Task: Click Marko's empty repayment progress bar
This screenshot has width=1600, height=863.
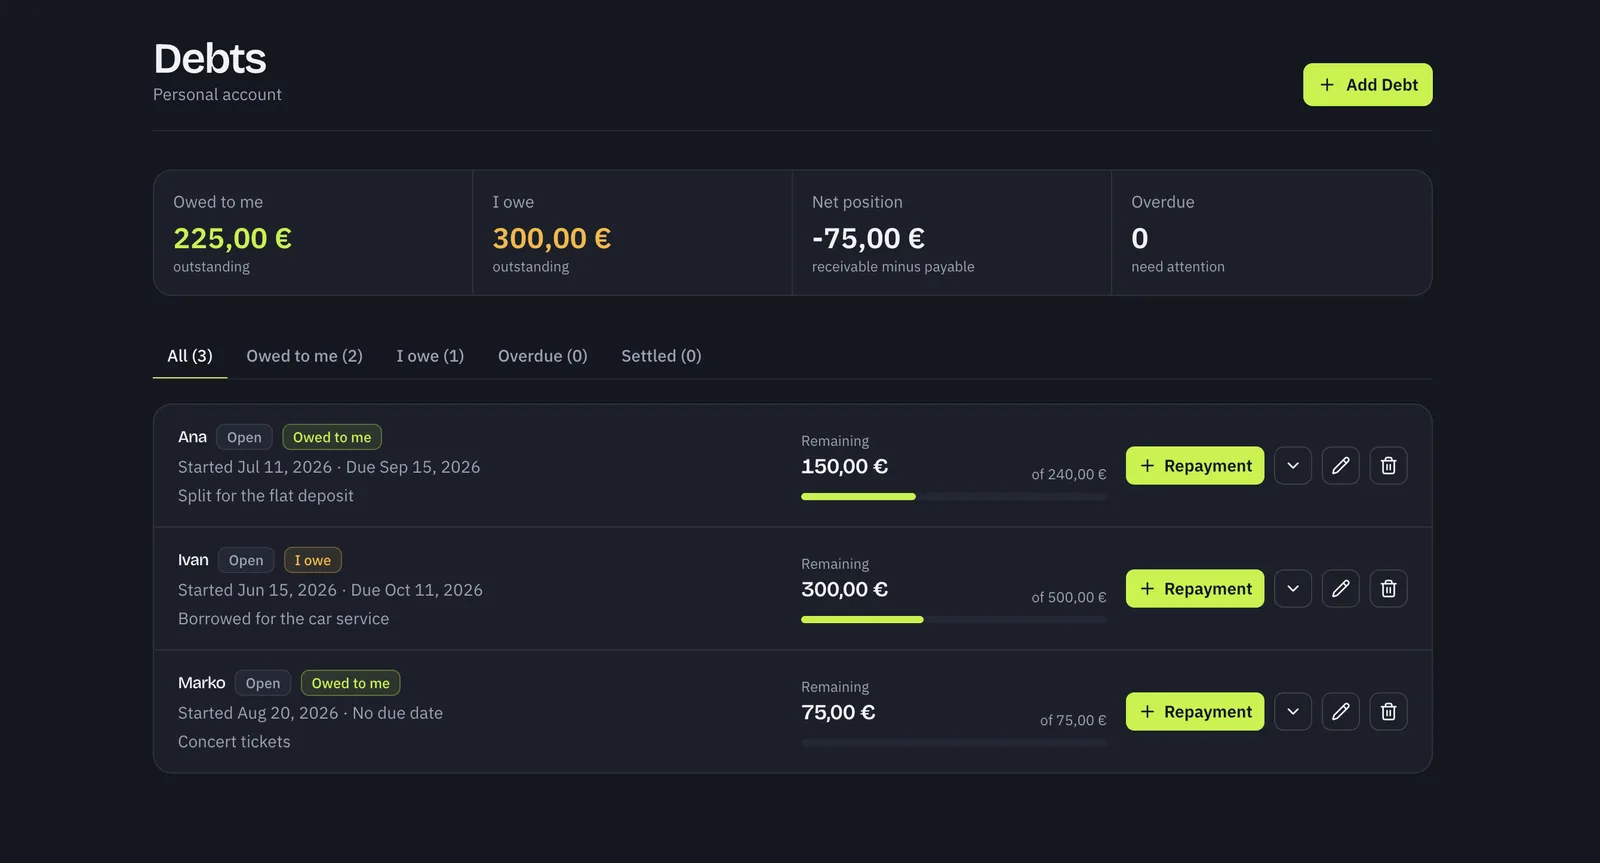Action: pyautogui.click(x=954, y=743)
